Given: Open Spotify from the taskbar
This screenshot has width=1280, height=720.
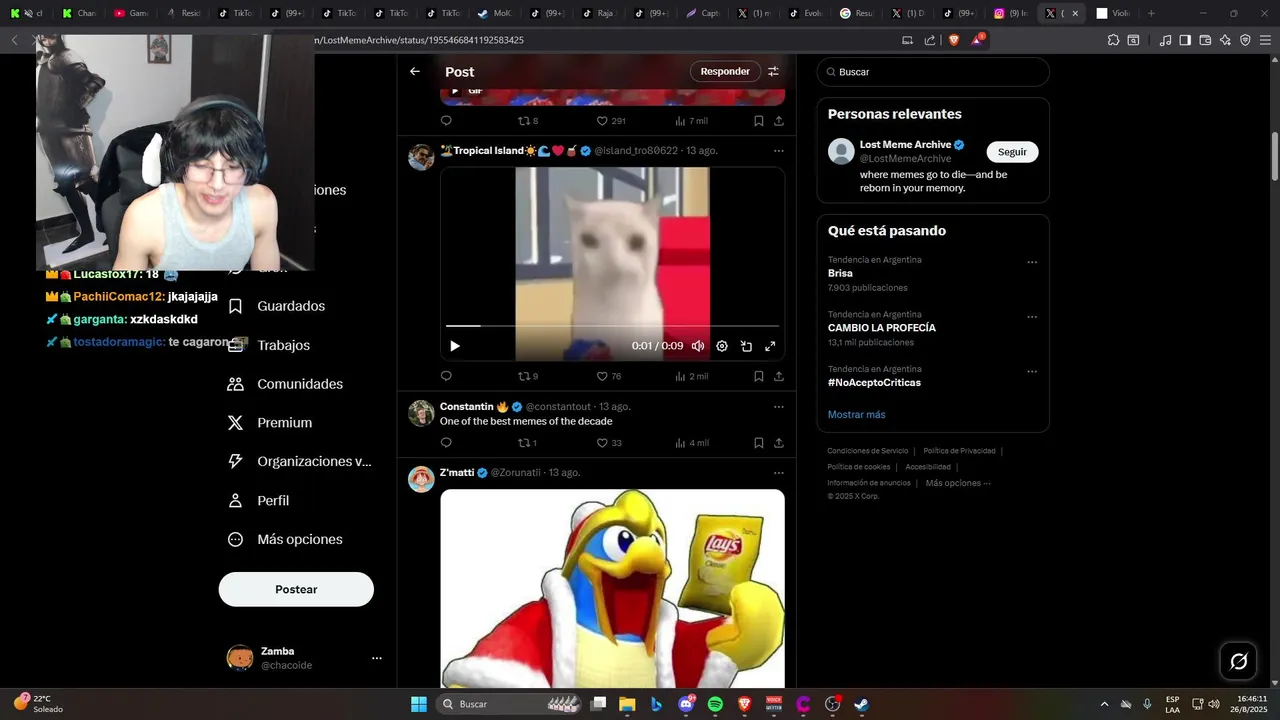Looking at the screenshot, I should (715, 704).
